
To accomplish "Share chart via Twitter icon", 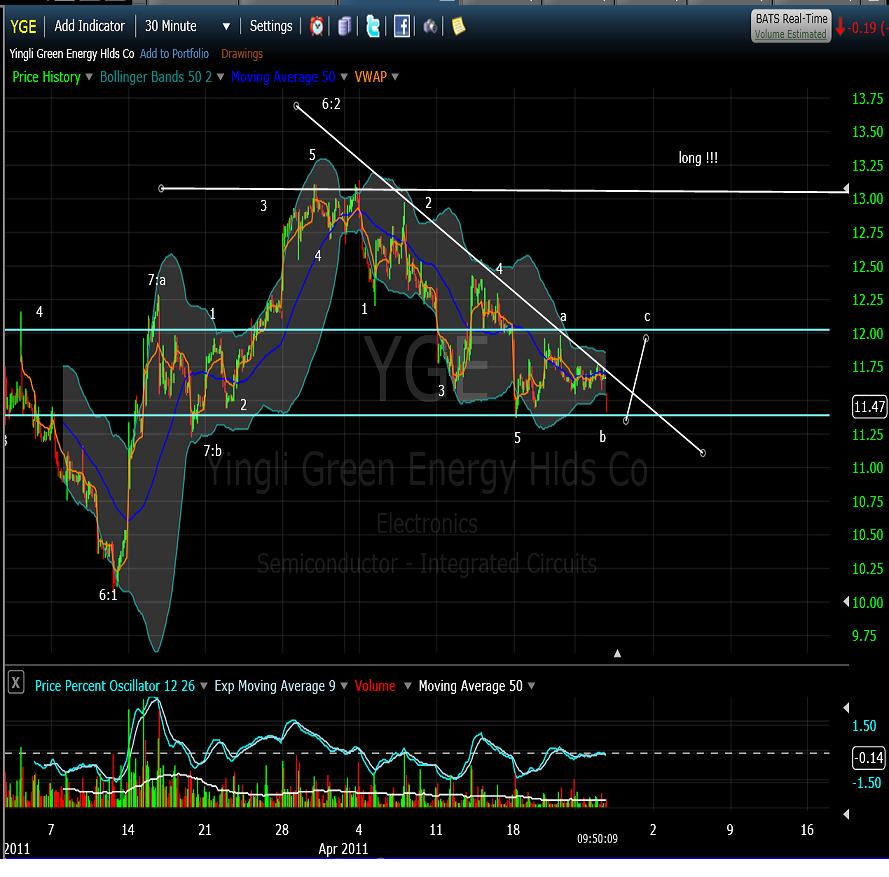I will coord(372,27).
